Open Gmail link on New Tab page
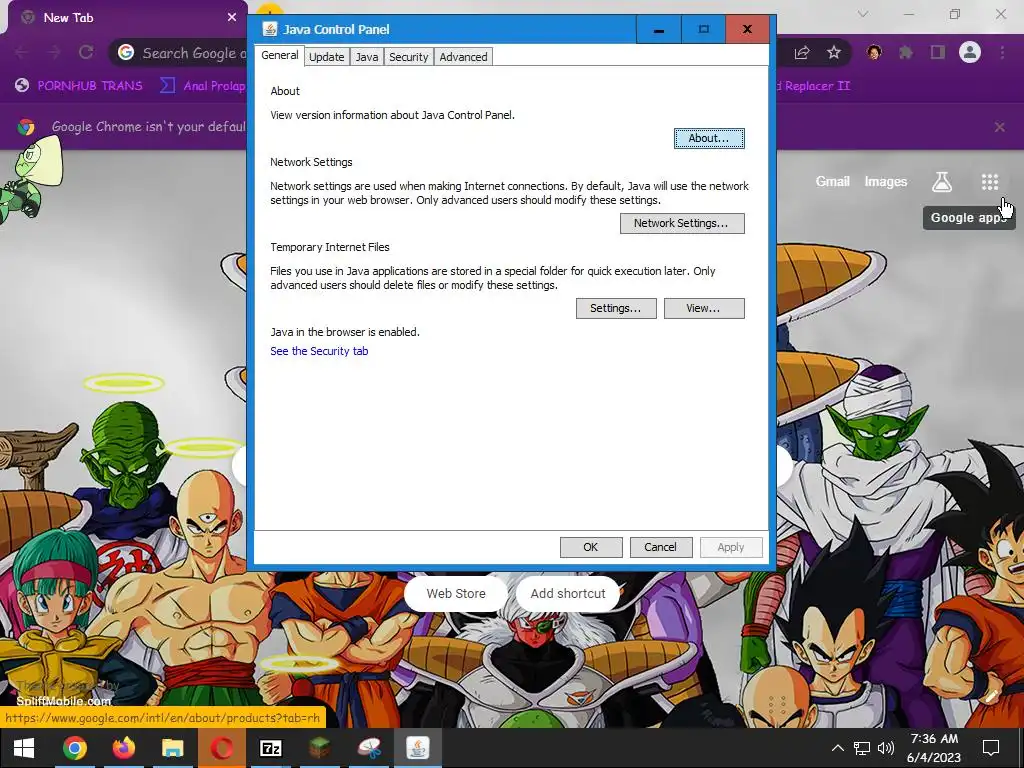Image resolution: width=1024 pixels, height=768 pixels. click(833, 182)
